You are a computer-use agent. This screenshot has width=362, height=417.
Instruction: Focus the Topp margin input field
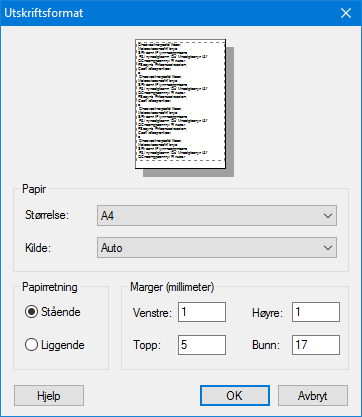tap(202, 345)
